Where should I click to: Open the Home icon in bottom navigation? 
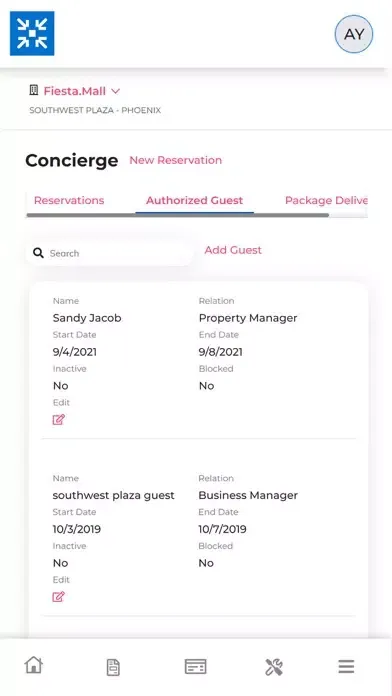(34, 665)
